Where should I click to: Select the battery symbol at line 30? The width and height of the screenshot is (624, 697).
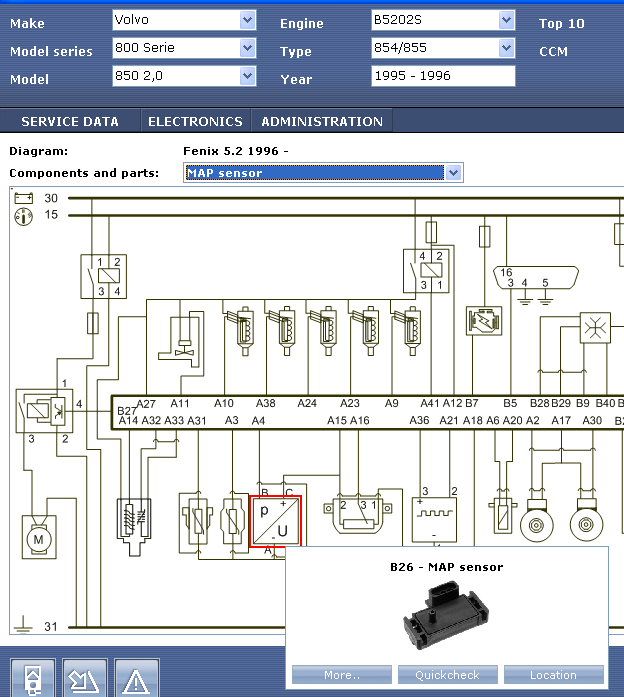tap(24, 198)
